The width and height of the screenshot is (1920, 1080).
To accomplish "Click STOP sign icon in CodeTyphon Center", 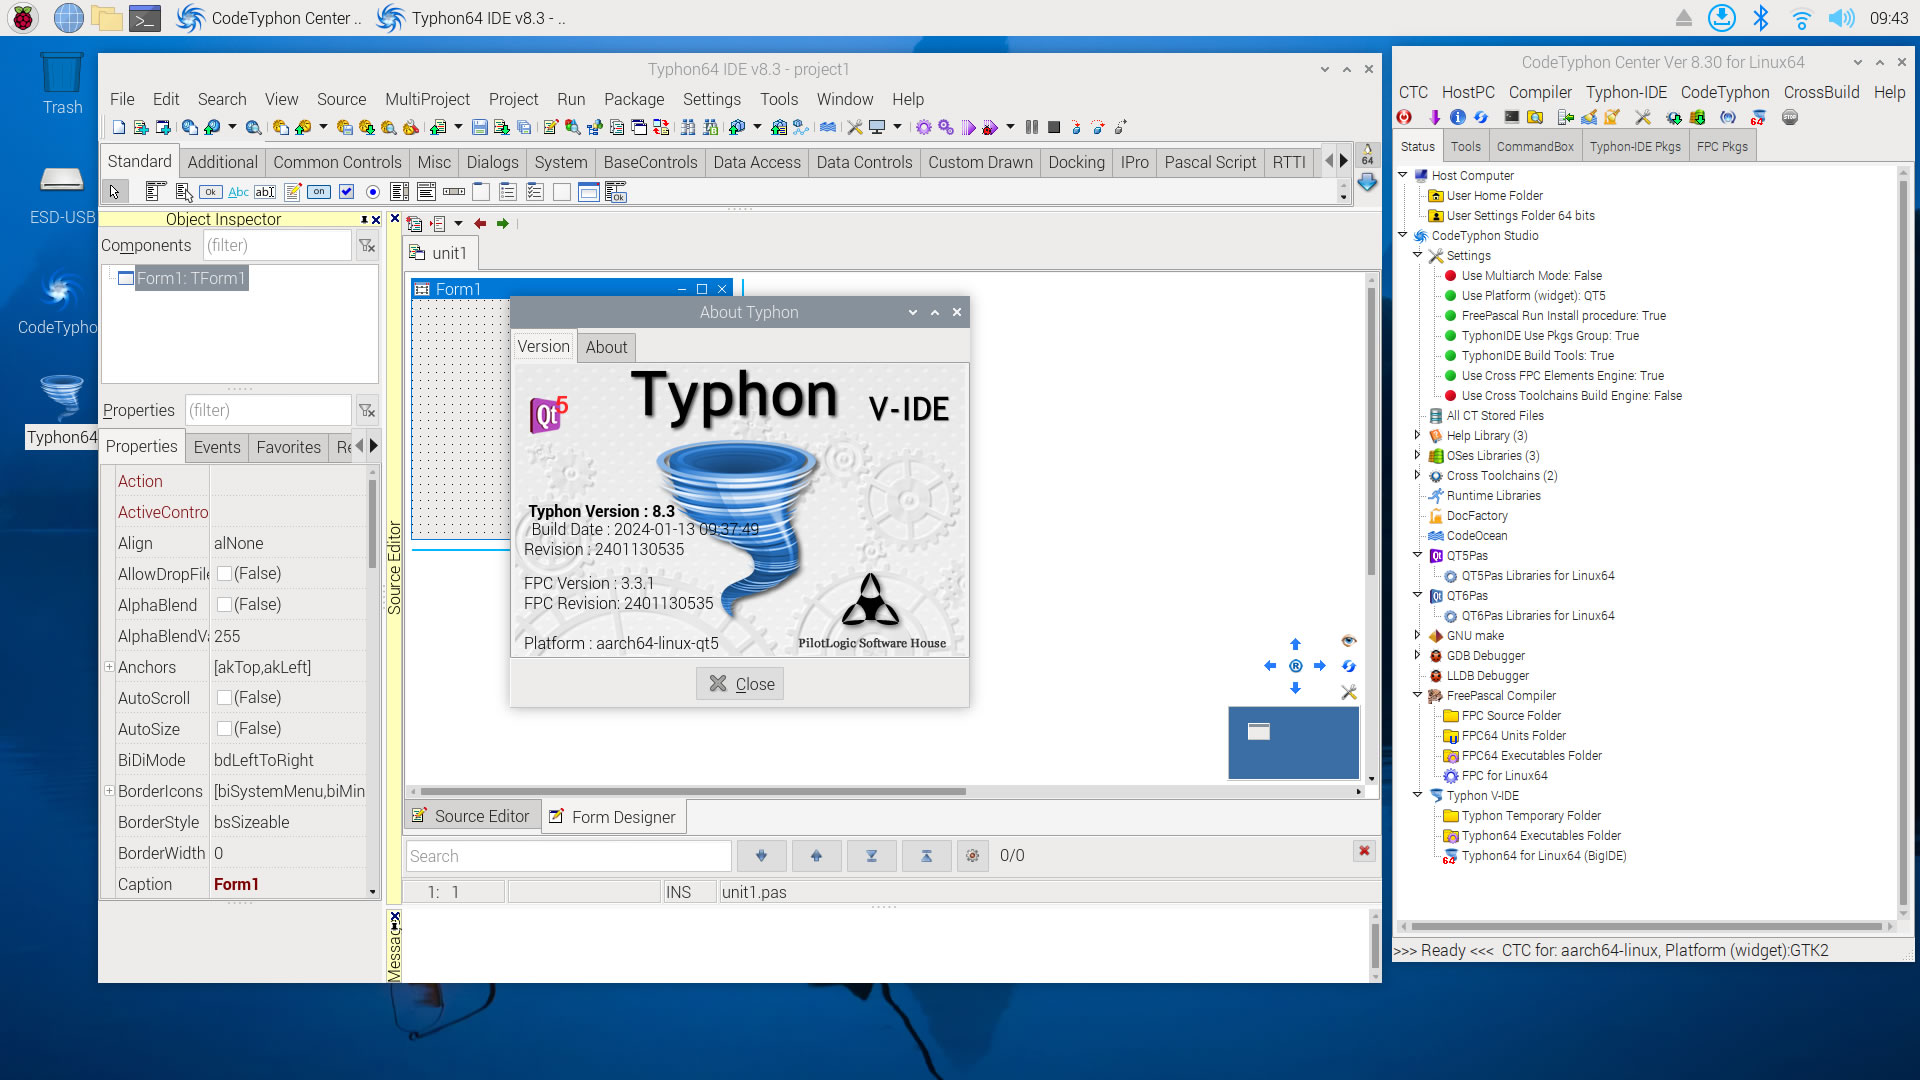I will [1790, 117].
